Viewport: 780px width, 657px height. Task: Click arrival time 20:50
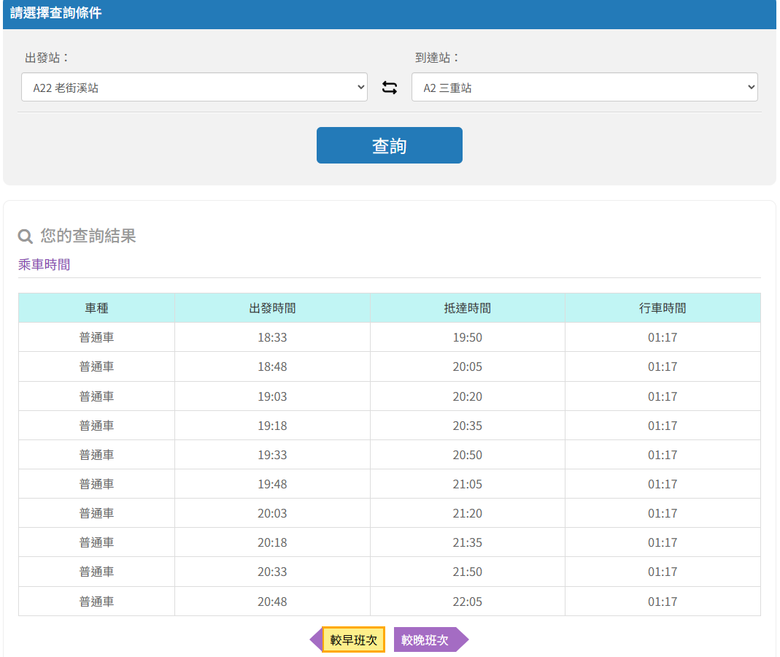click(x=467, y=455)
